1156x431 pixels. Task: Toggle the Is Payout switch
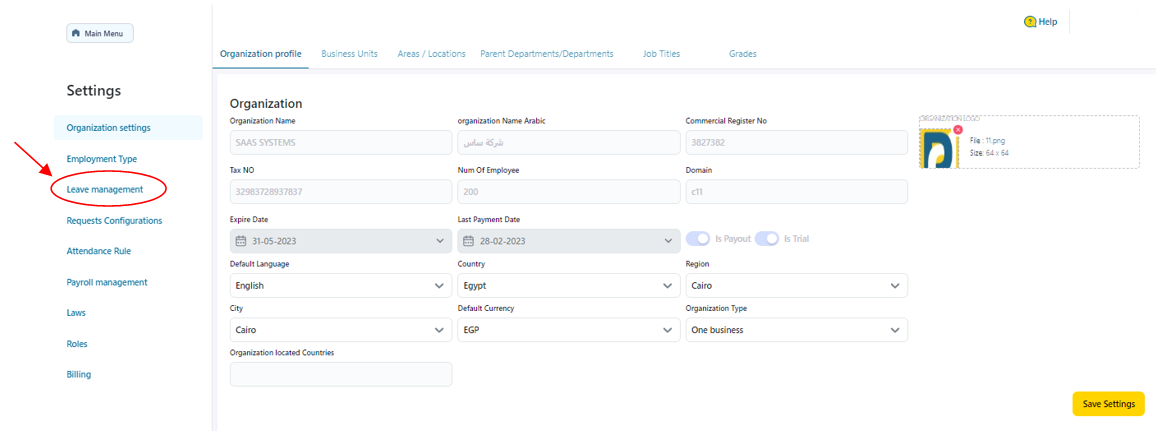point(698,239)
